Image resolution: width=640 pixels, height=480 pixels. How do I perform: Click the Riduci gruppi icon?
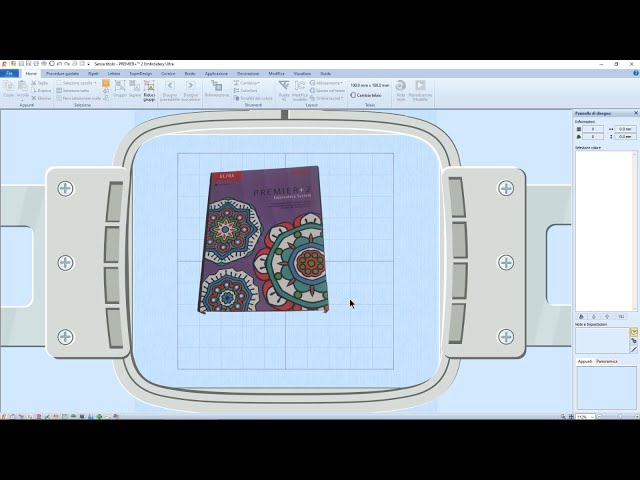tap(149, 90)
